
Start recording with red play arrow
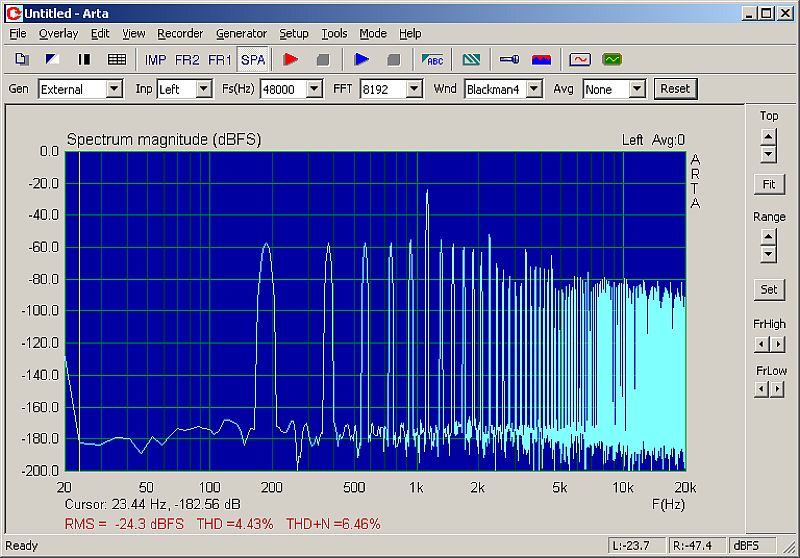[291, 60]
